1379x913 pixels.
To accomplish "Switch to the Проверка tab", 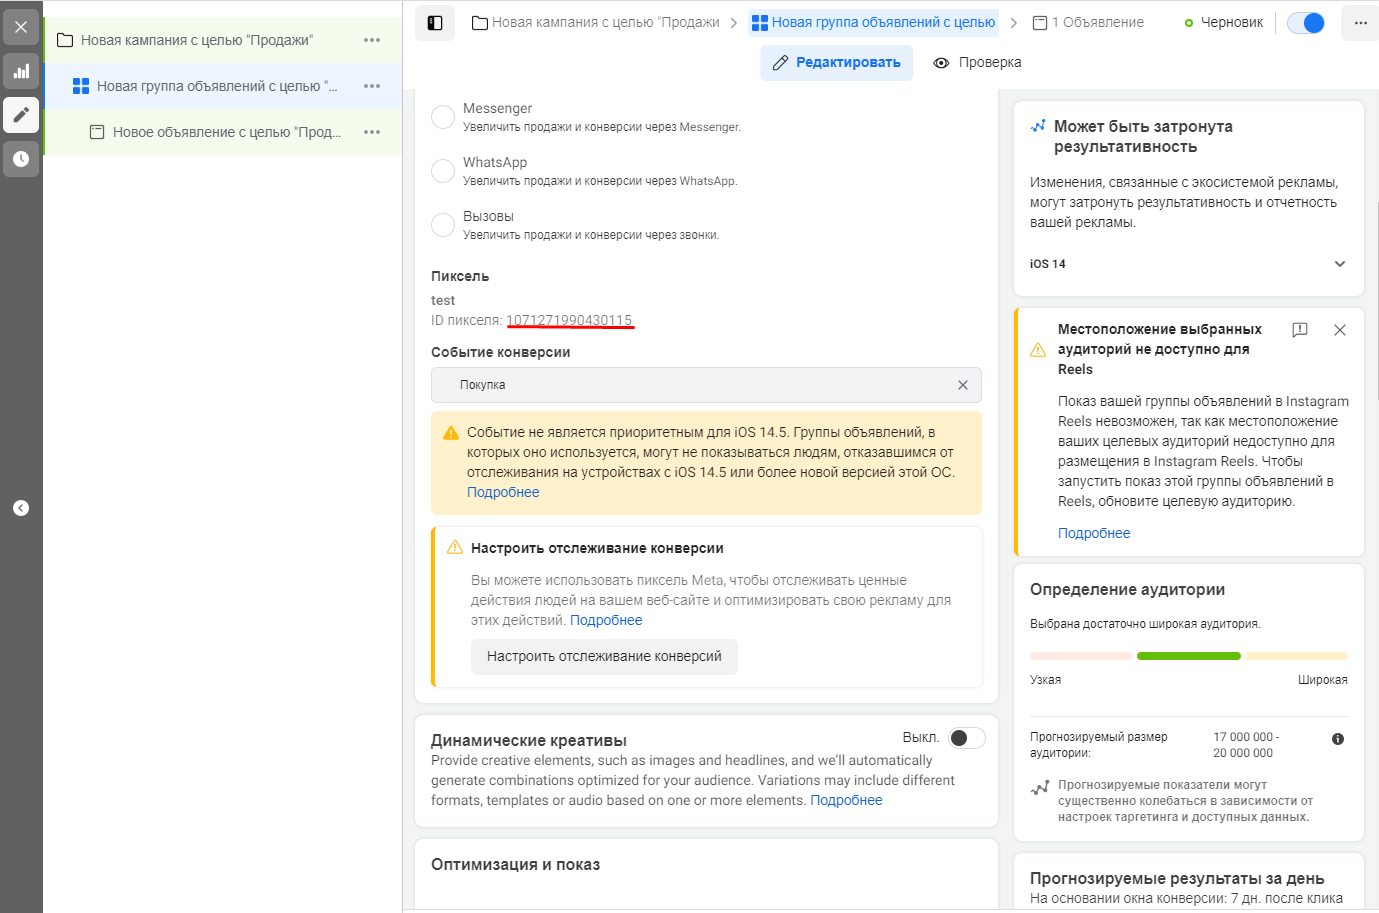I will tap(977, 62).
